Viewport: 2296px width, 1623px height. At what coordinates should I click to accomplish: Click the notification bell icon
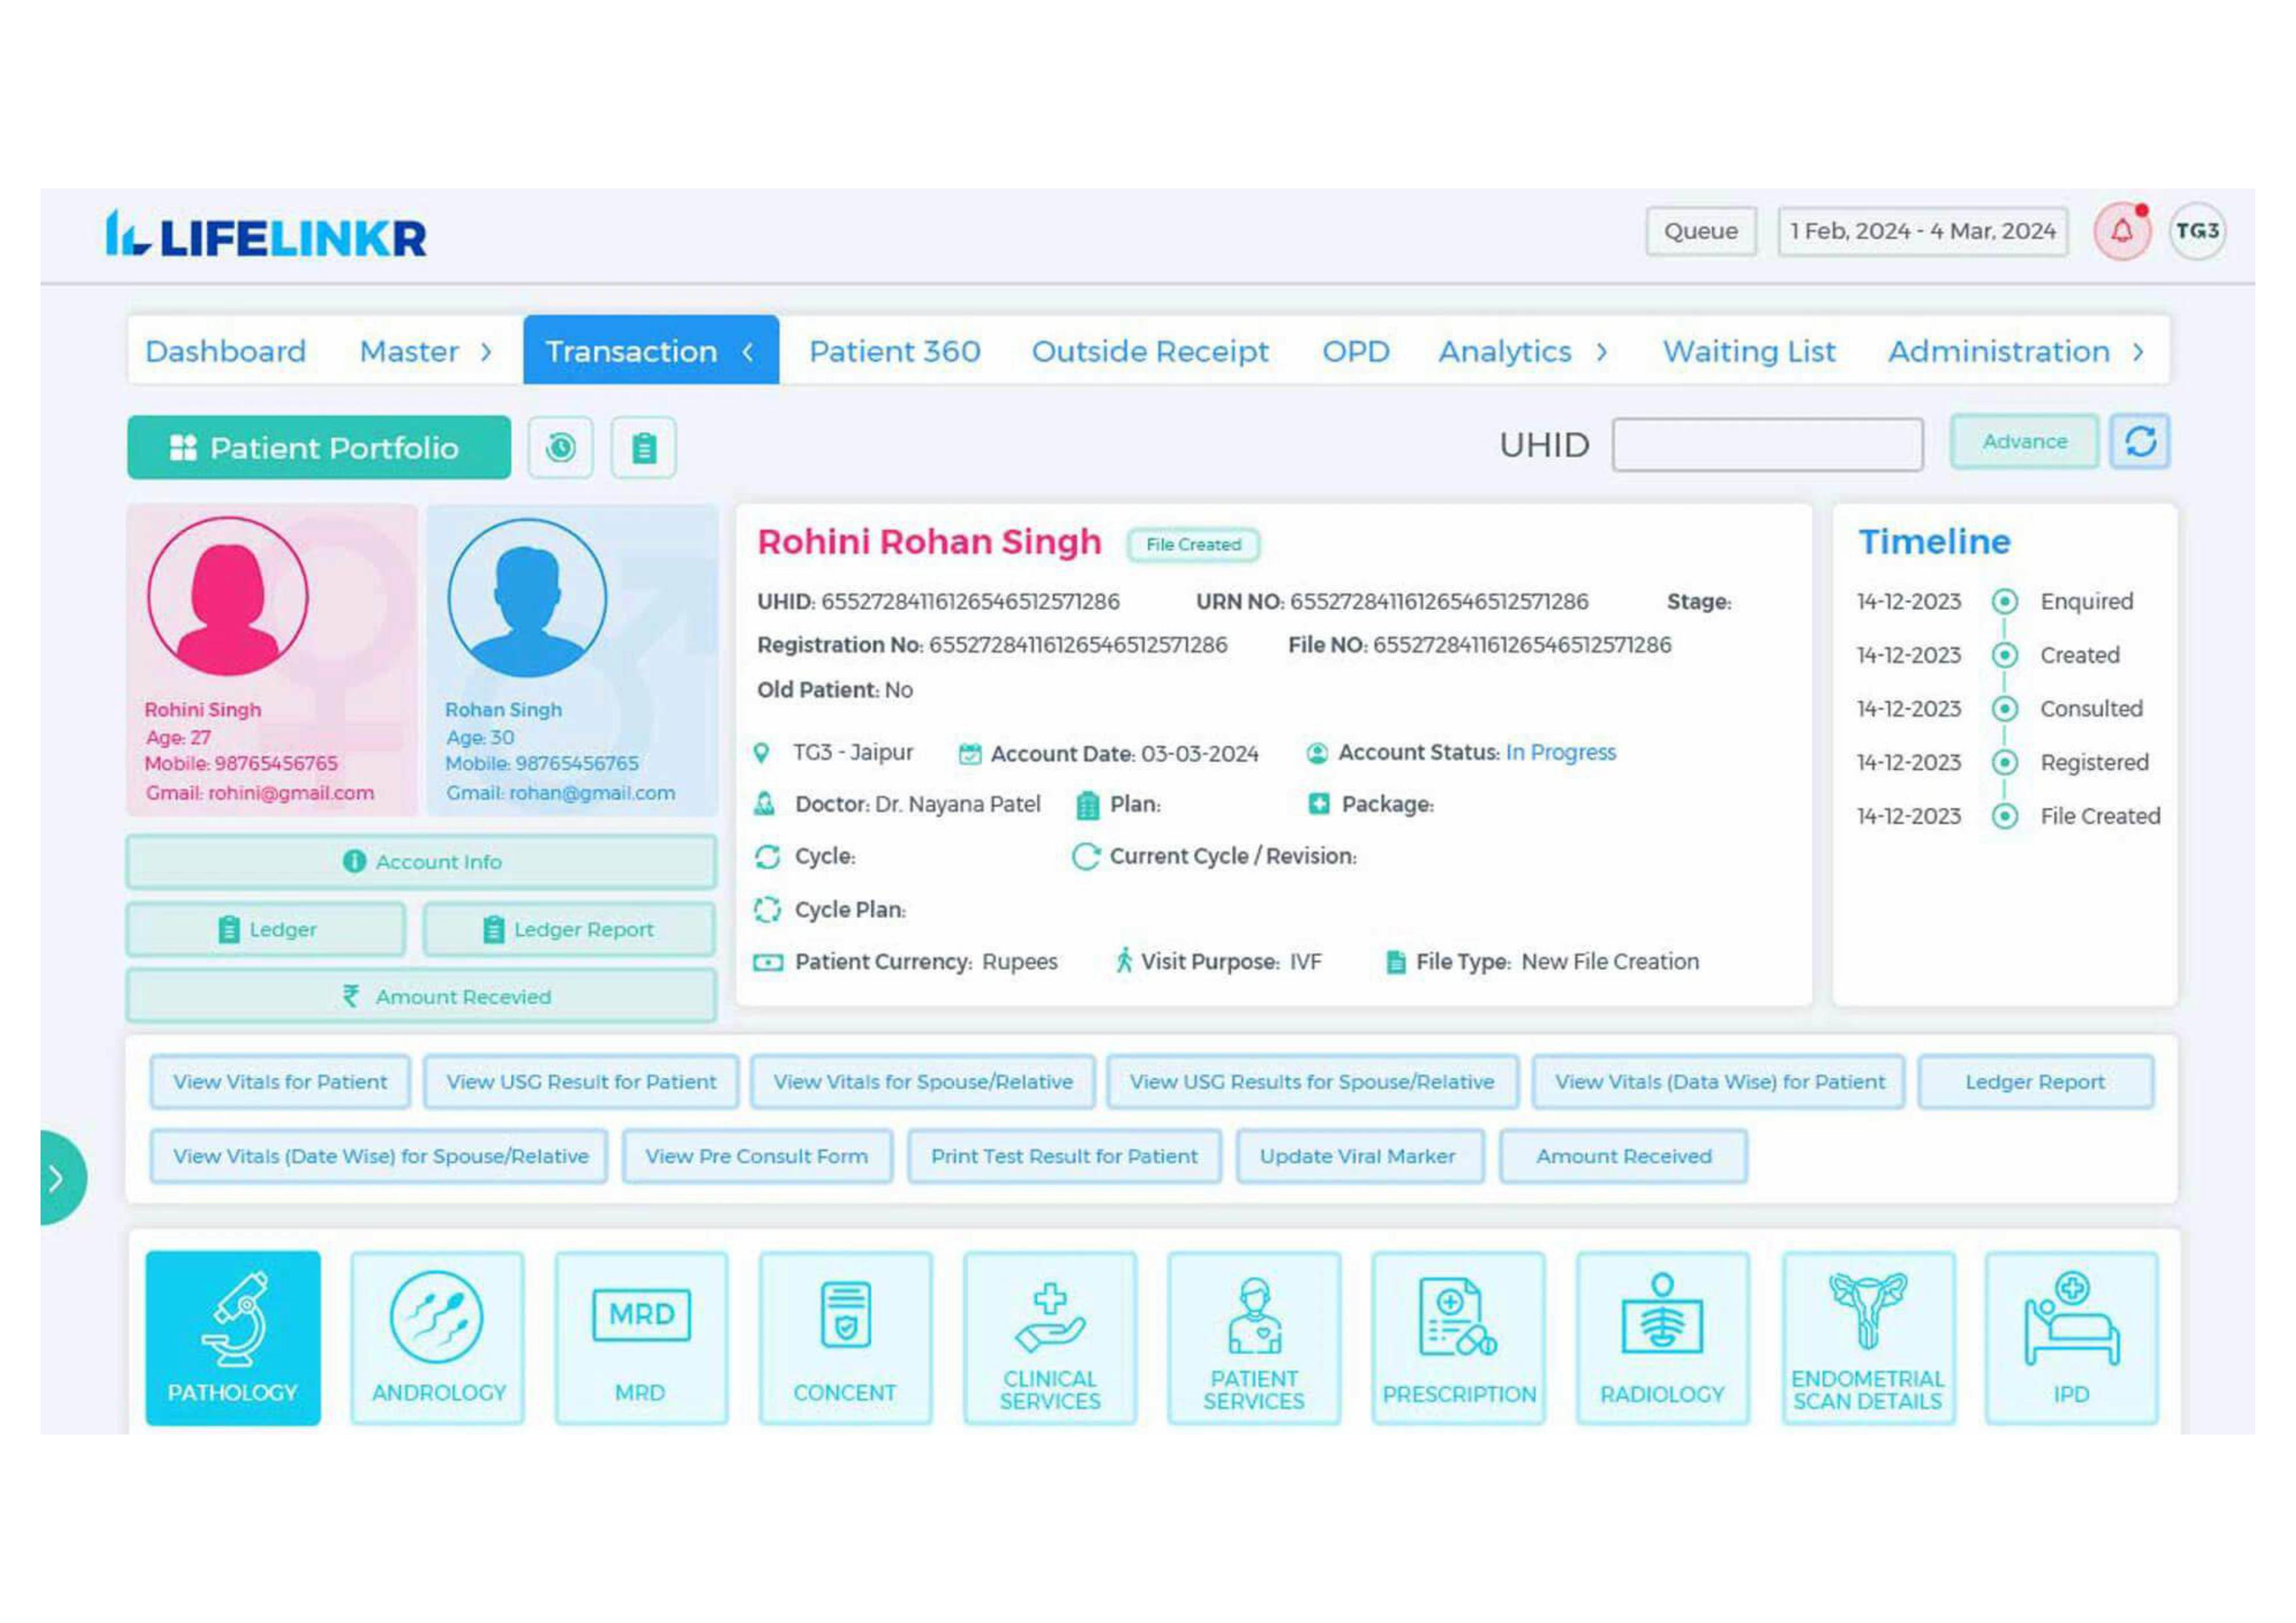(2121, 231)
